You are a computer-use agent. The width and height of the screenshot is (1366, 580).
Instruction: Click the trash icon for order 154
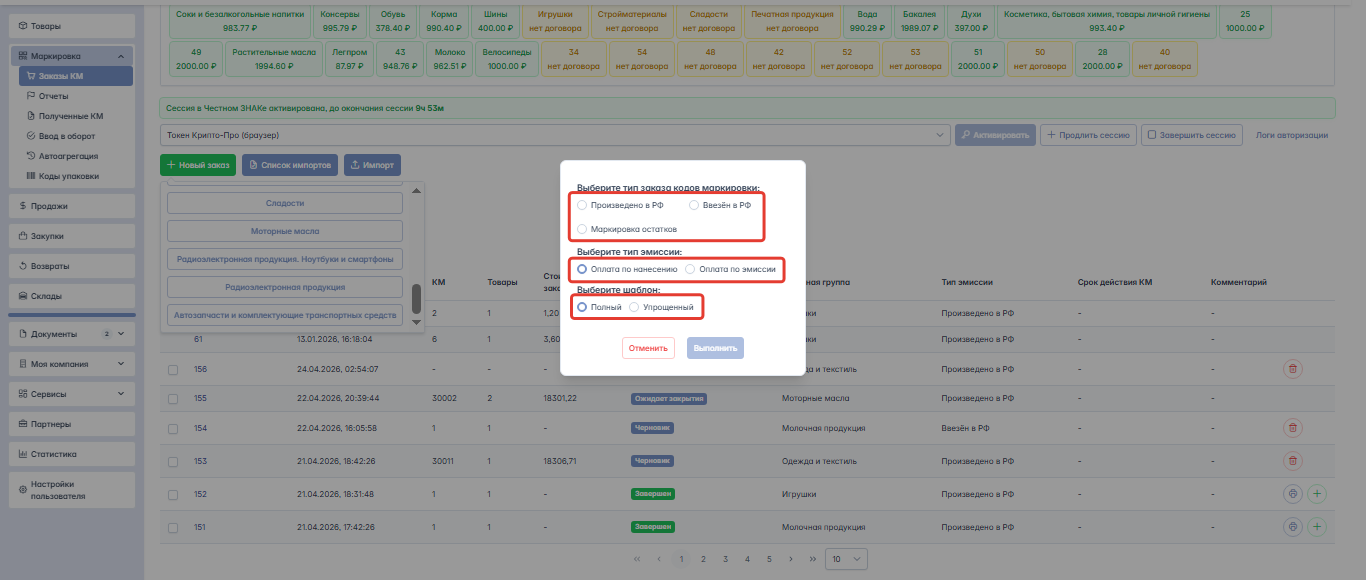click(1293, 428)
